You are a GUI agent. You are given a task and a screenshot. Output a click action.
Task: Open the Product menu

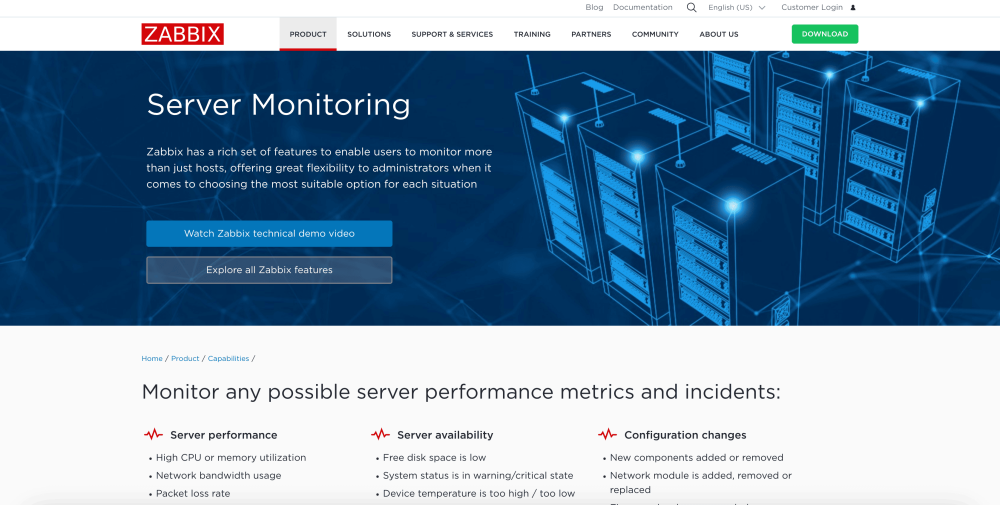click(x=308, y=34)
